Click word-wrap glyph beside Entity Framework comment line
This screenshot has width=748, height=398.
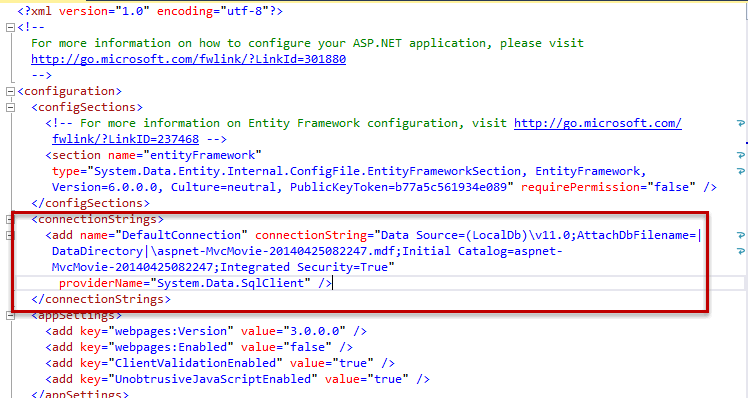pyautogui.click(x=740, y=124)
